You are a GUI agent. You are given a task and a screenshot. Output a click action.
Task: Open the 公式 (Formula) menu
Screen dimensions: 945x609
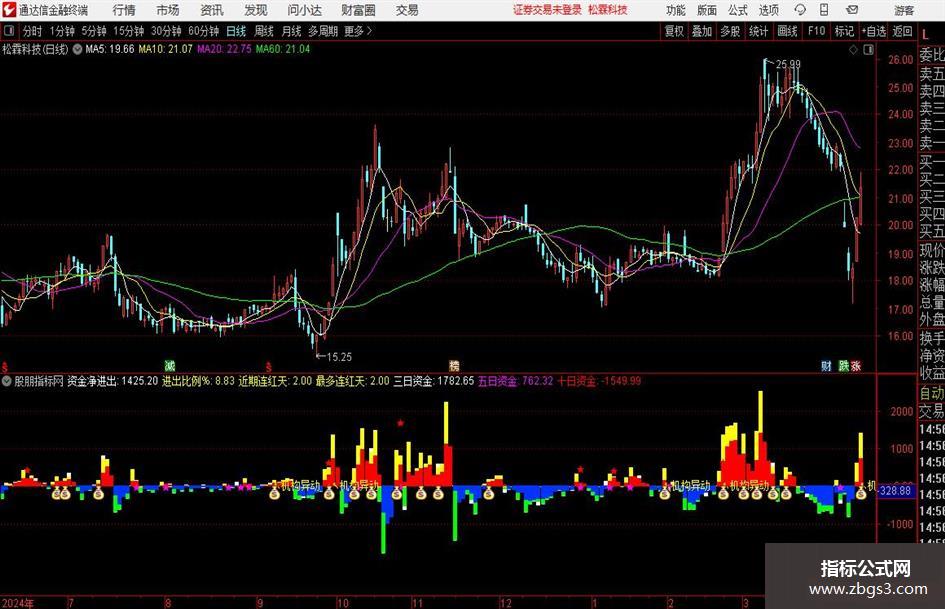pos(738,10)
